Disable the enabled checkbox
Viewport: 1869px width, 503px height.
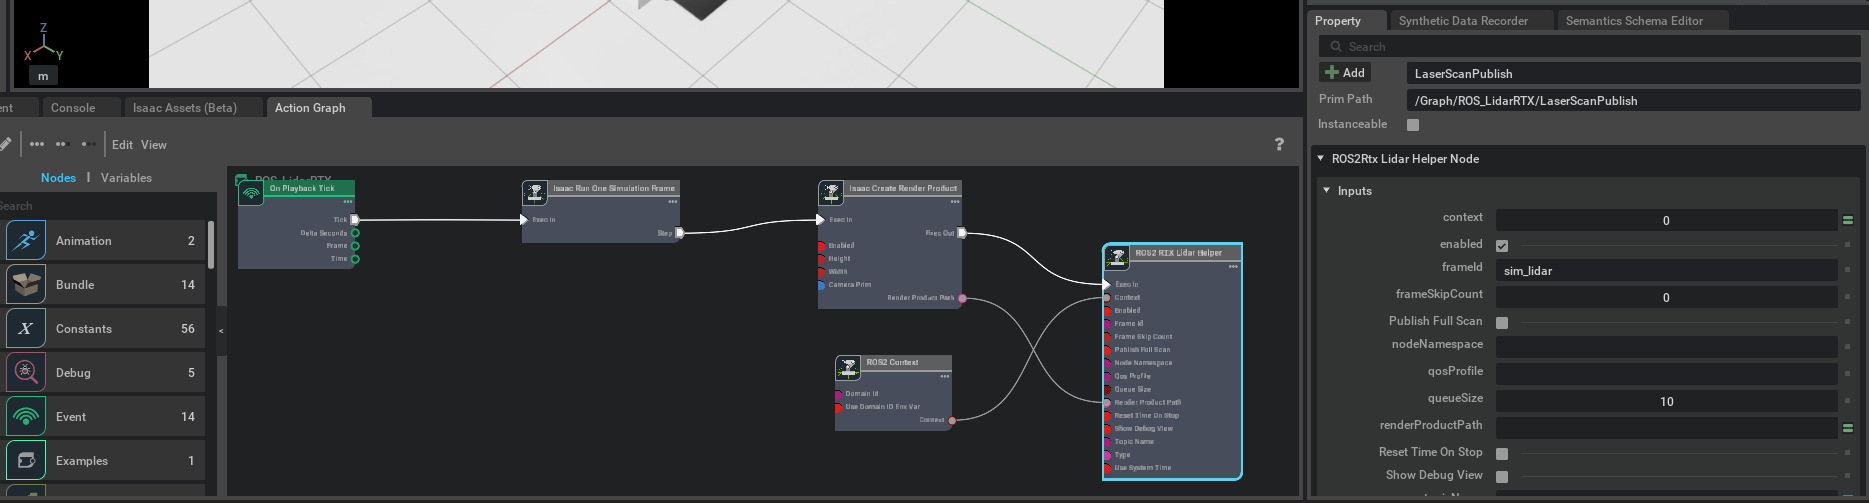pyautogui.click(x=1502, y=245)
